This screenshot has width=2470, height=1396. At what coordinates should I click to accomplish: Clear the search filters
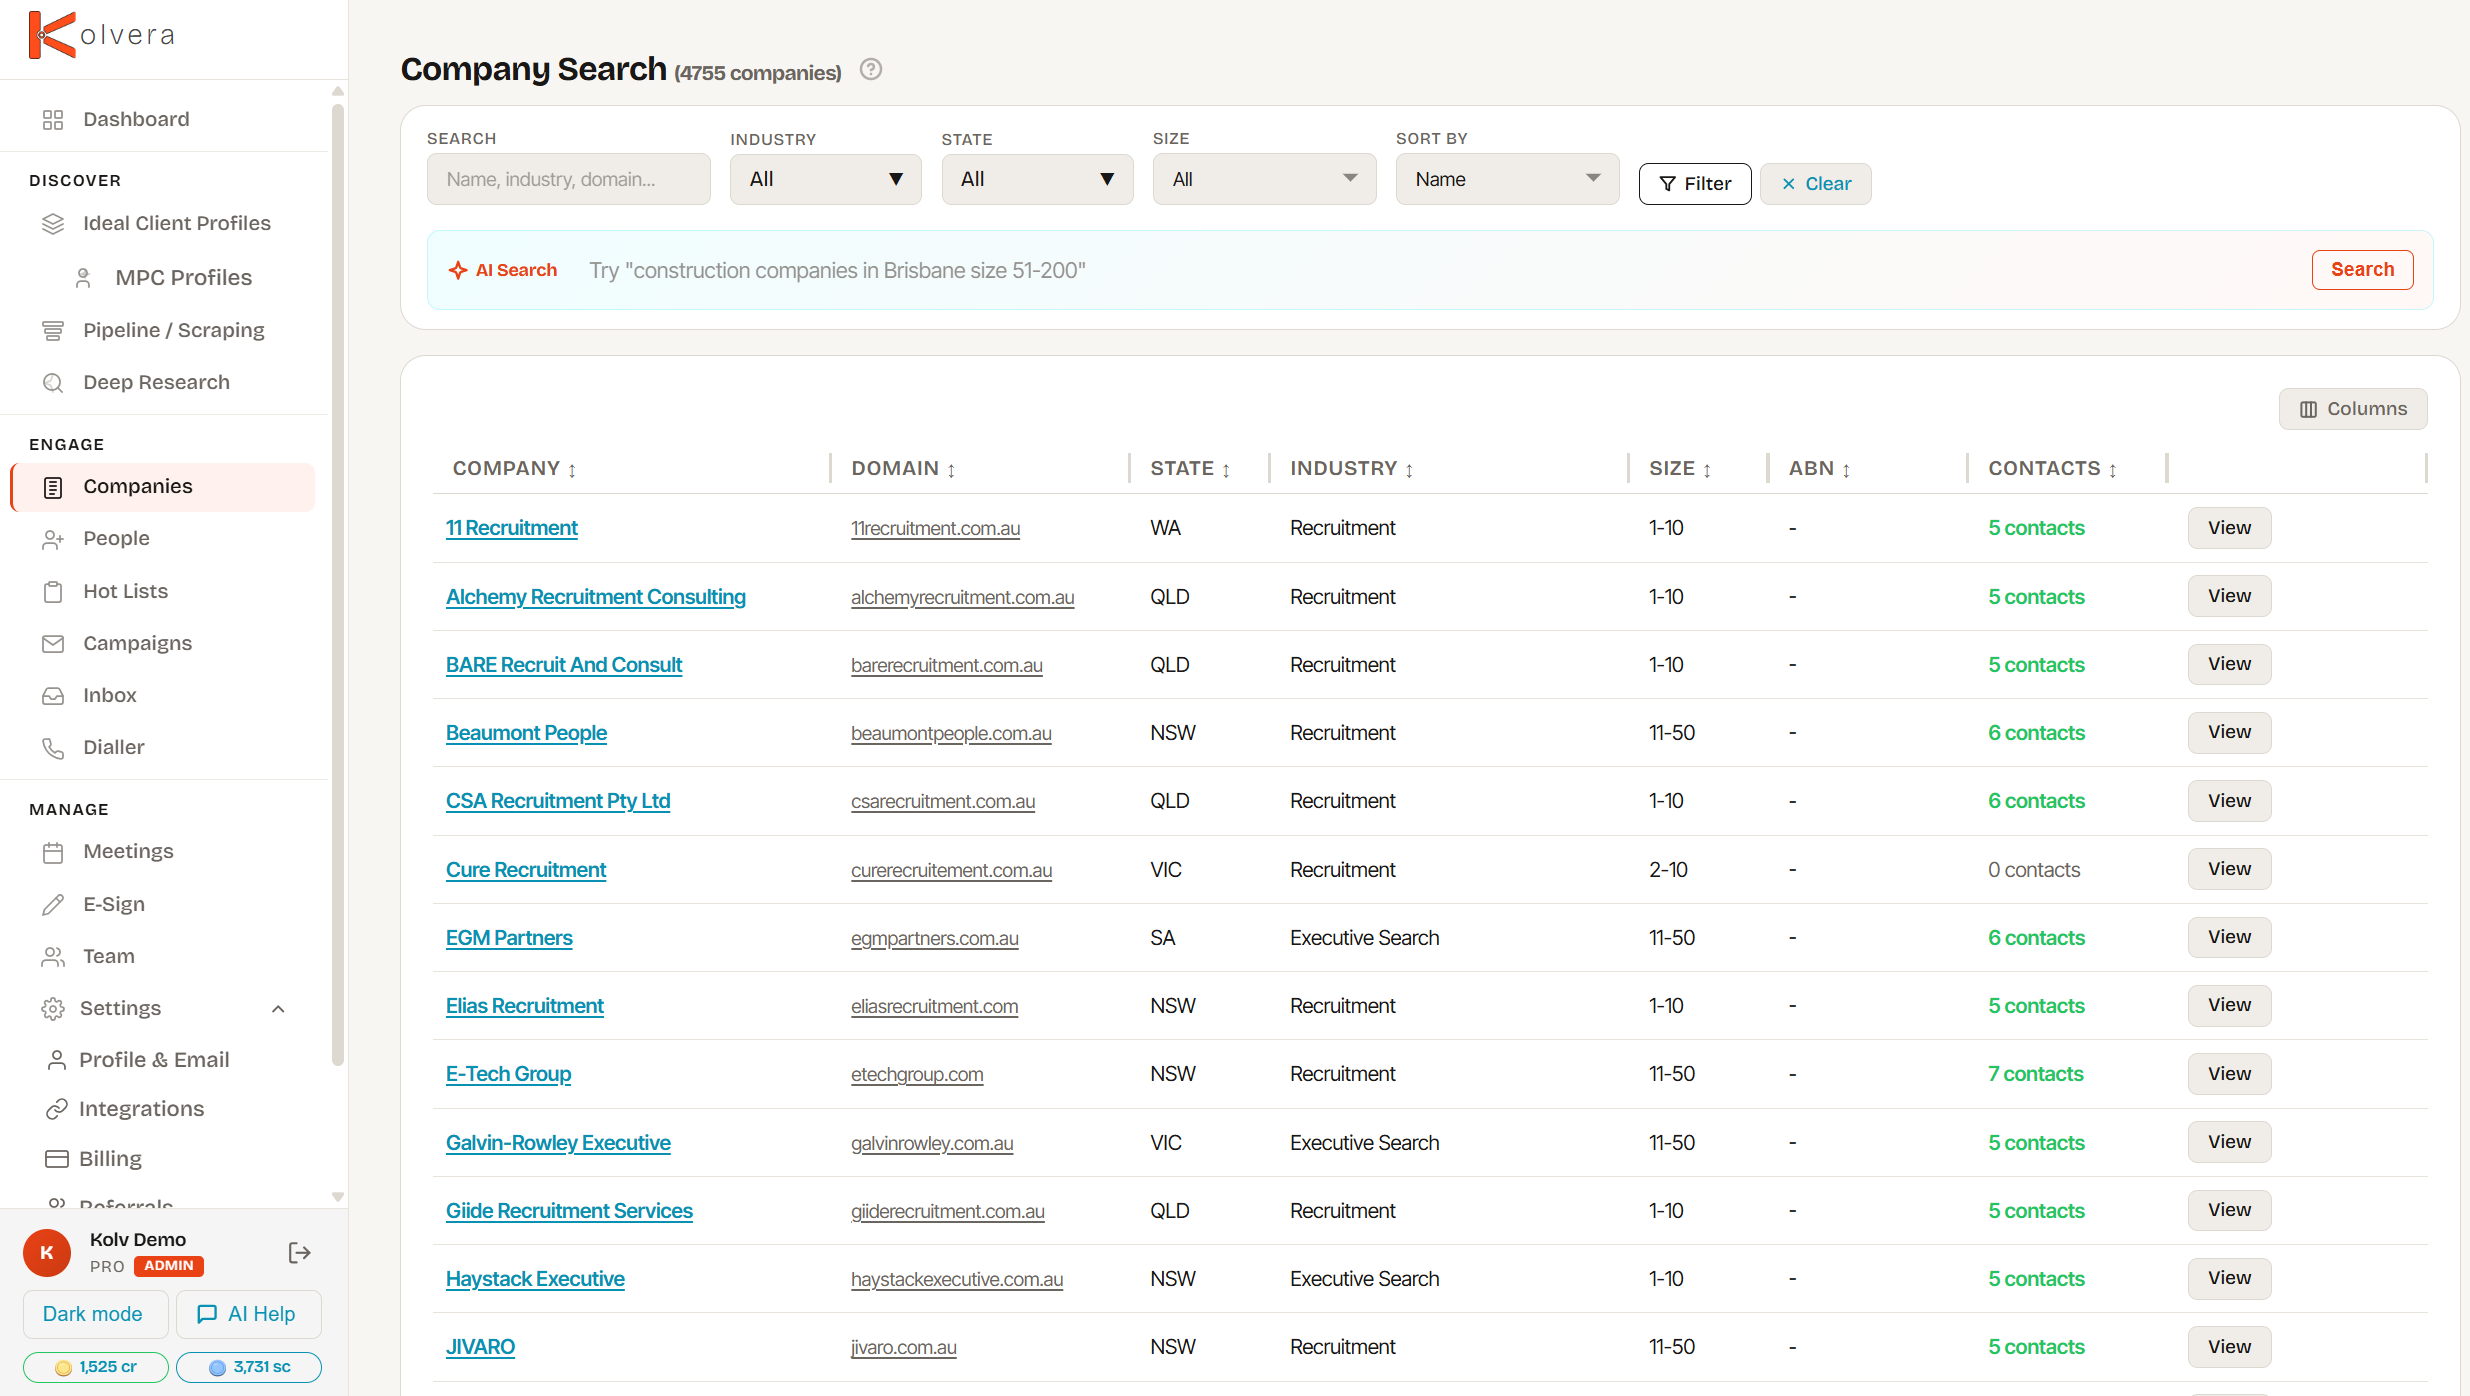coord(1815,184)
